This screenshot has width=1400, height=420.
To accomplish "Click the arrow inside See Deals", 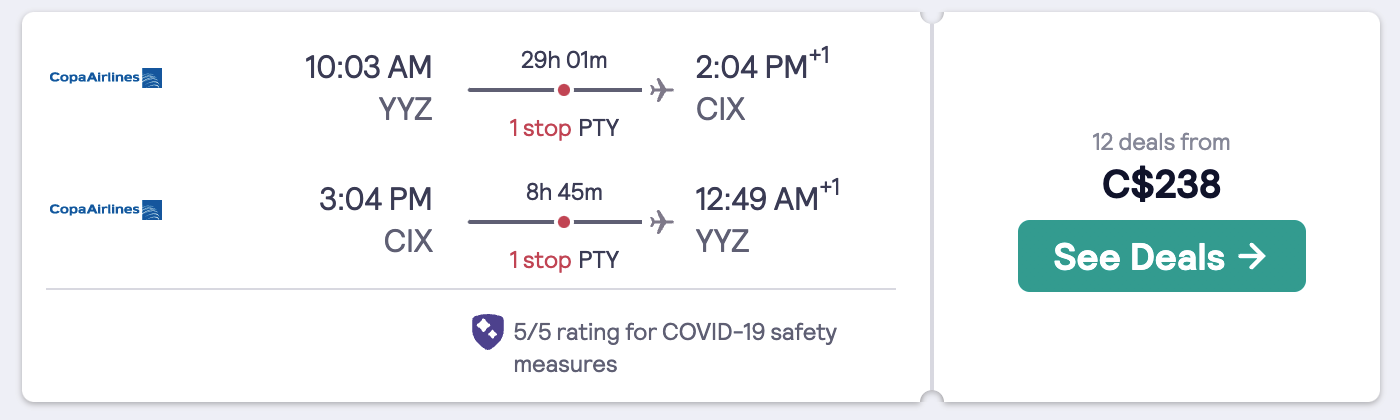I will (1252, 257).
